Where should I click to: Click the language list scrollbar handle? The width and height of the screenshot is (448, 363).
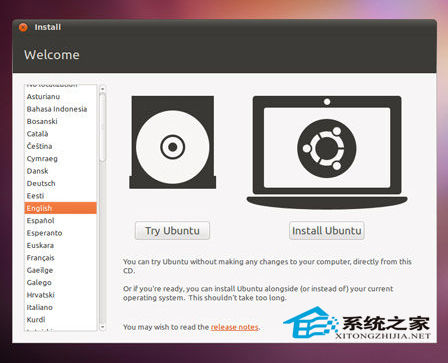pyautogui.click(x=102, y=128)
